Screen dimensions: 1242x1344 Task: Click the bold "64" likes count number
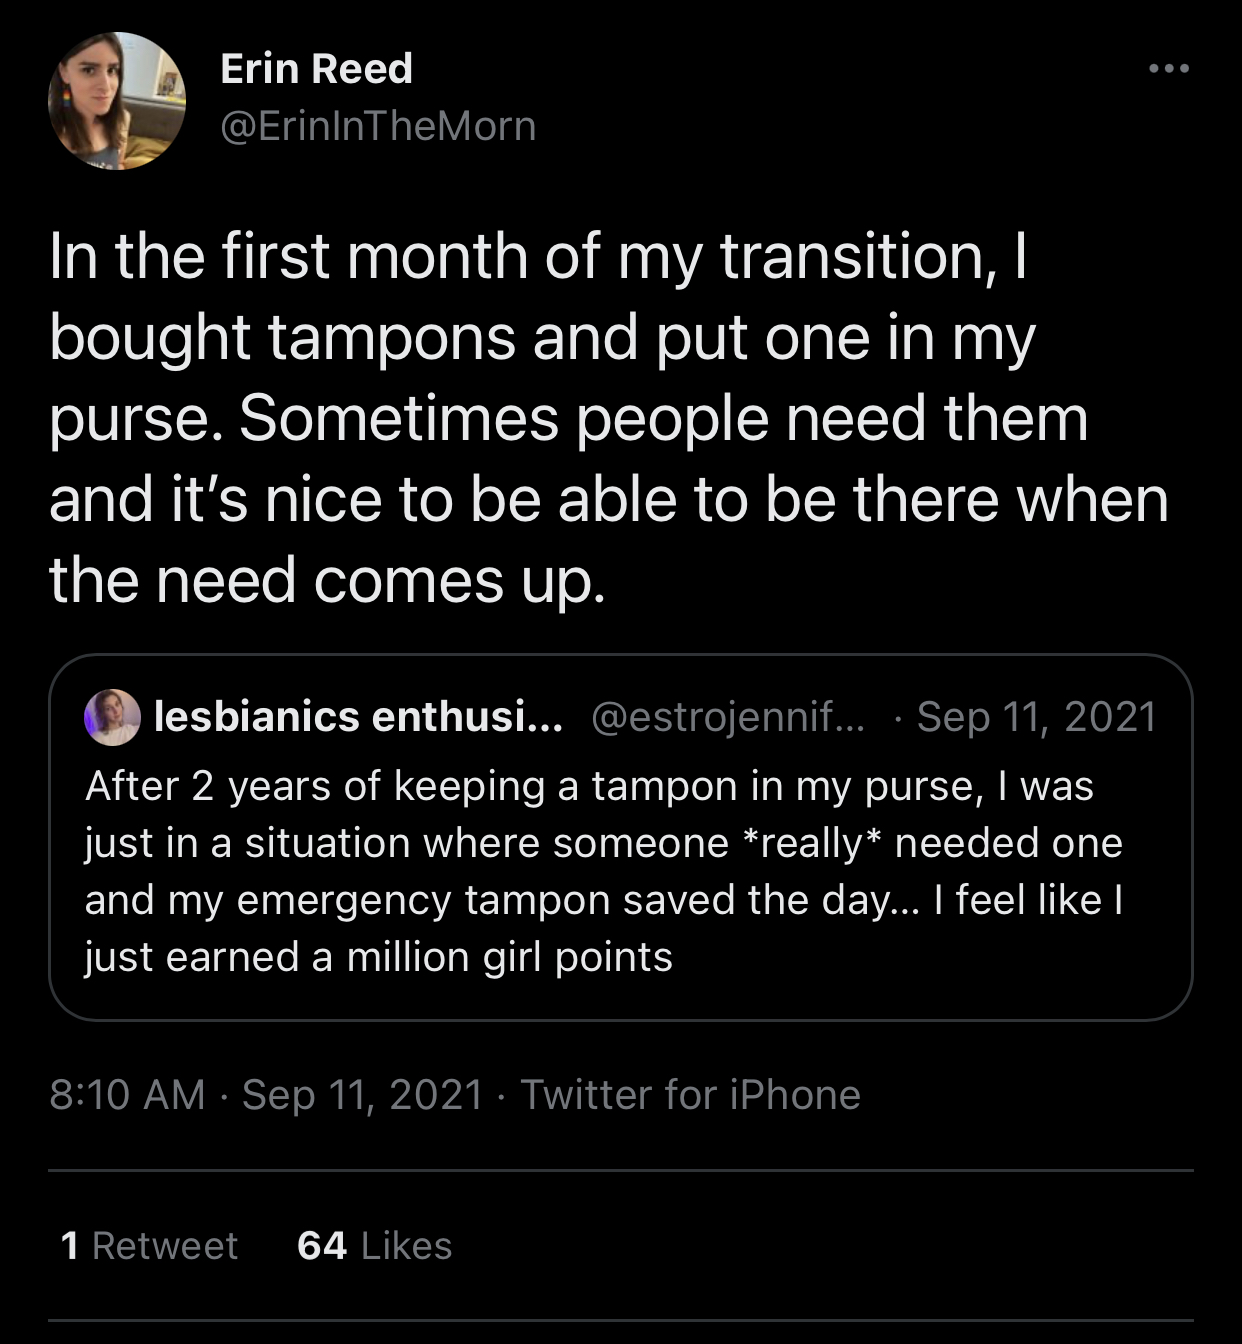(x=322, y=1246)
